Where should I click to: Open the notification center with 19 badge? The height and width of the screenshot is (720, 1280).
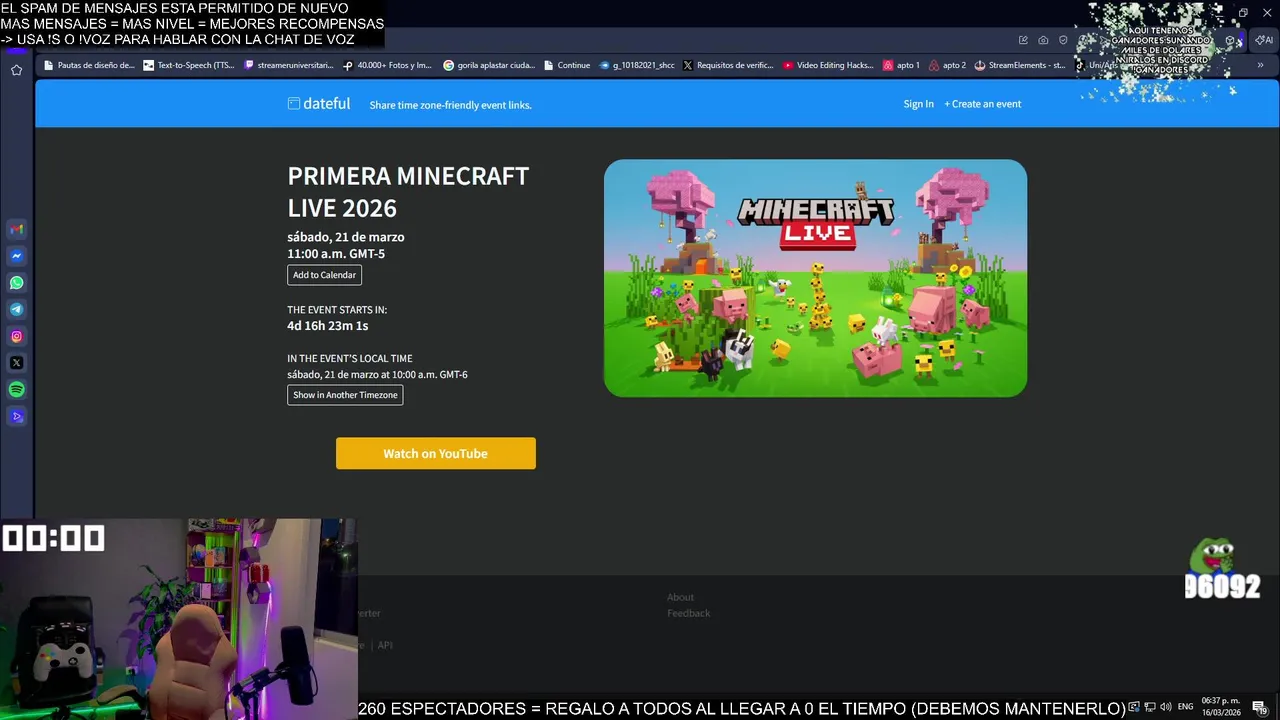(1259, 707)
